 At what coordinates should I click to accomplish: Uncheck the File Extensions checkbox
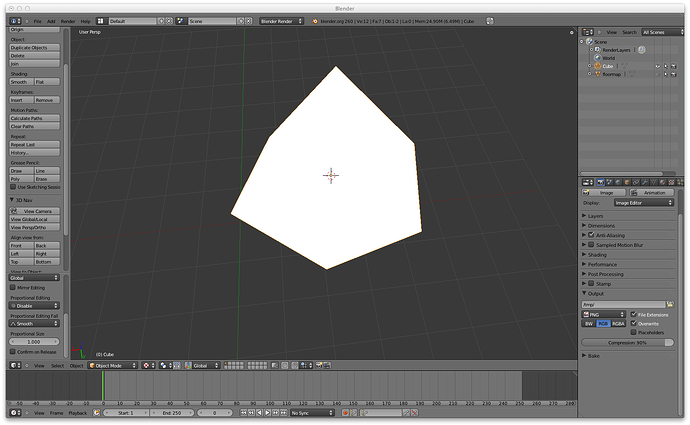point(634,315)
